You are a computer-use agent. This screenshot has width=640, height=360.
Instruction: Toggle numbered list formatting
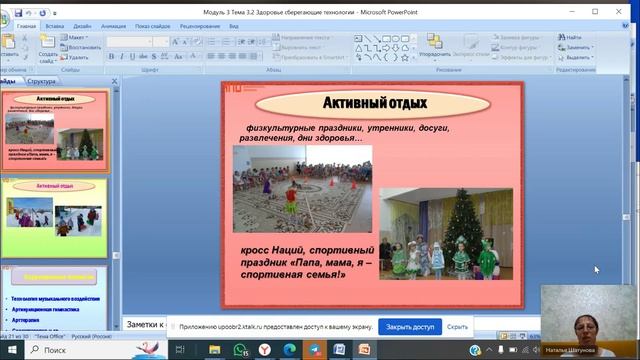(227, 42)
